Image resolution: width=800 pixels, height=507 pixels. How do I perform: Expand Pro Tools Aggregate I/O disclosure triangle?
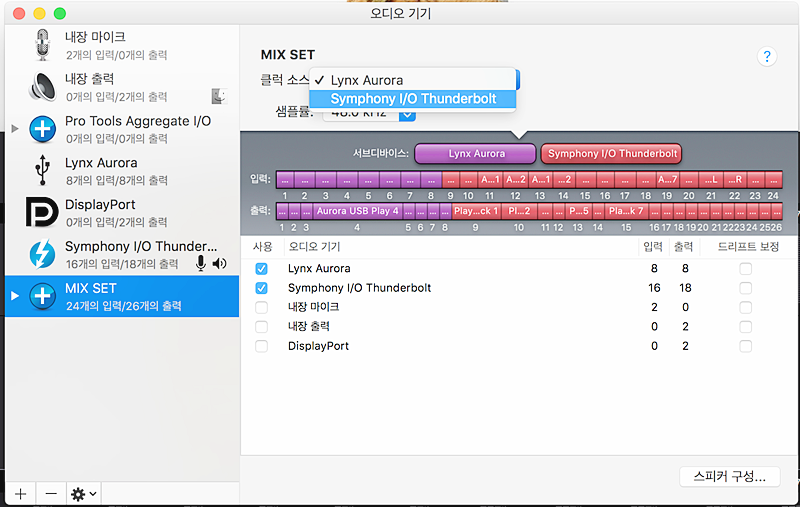coord(15,129)
